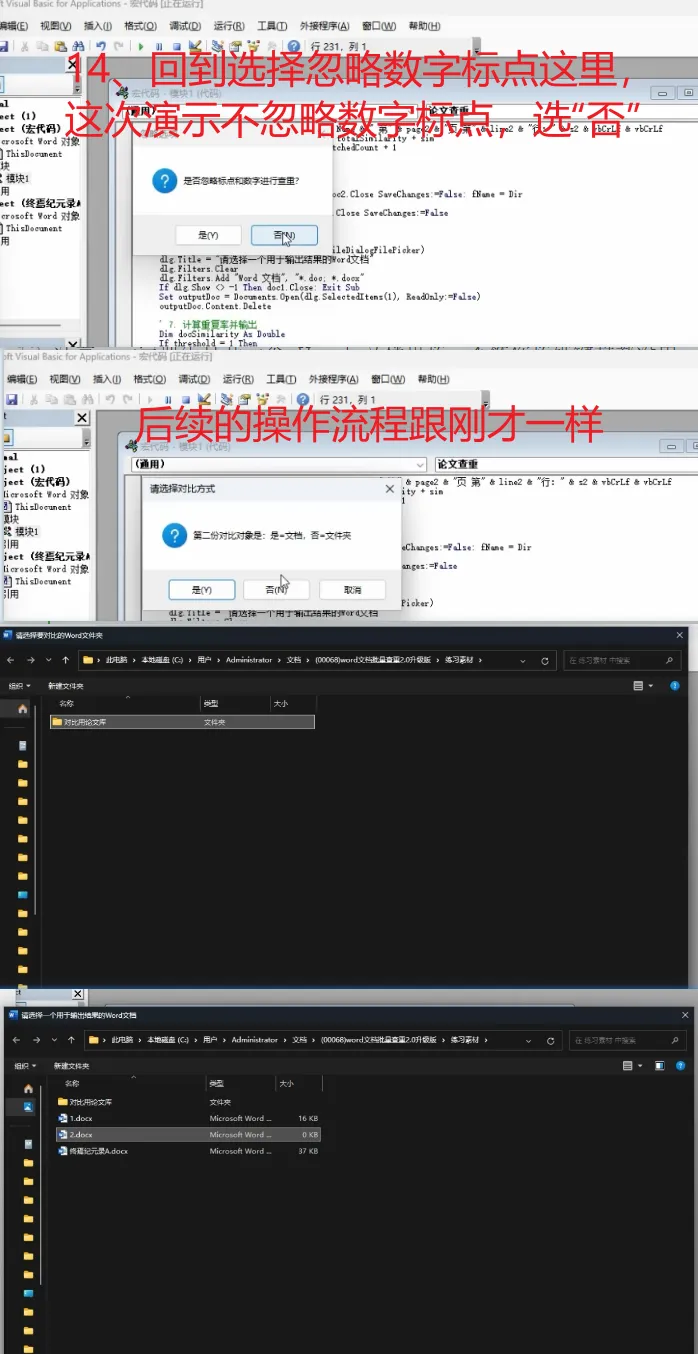Close the 请选择对比方式 dialog
Image resolution: width=698 pixels, height=1354 pixels.
(390, 489)
